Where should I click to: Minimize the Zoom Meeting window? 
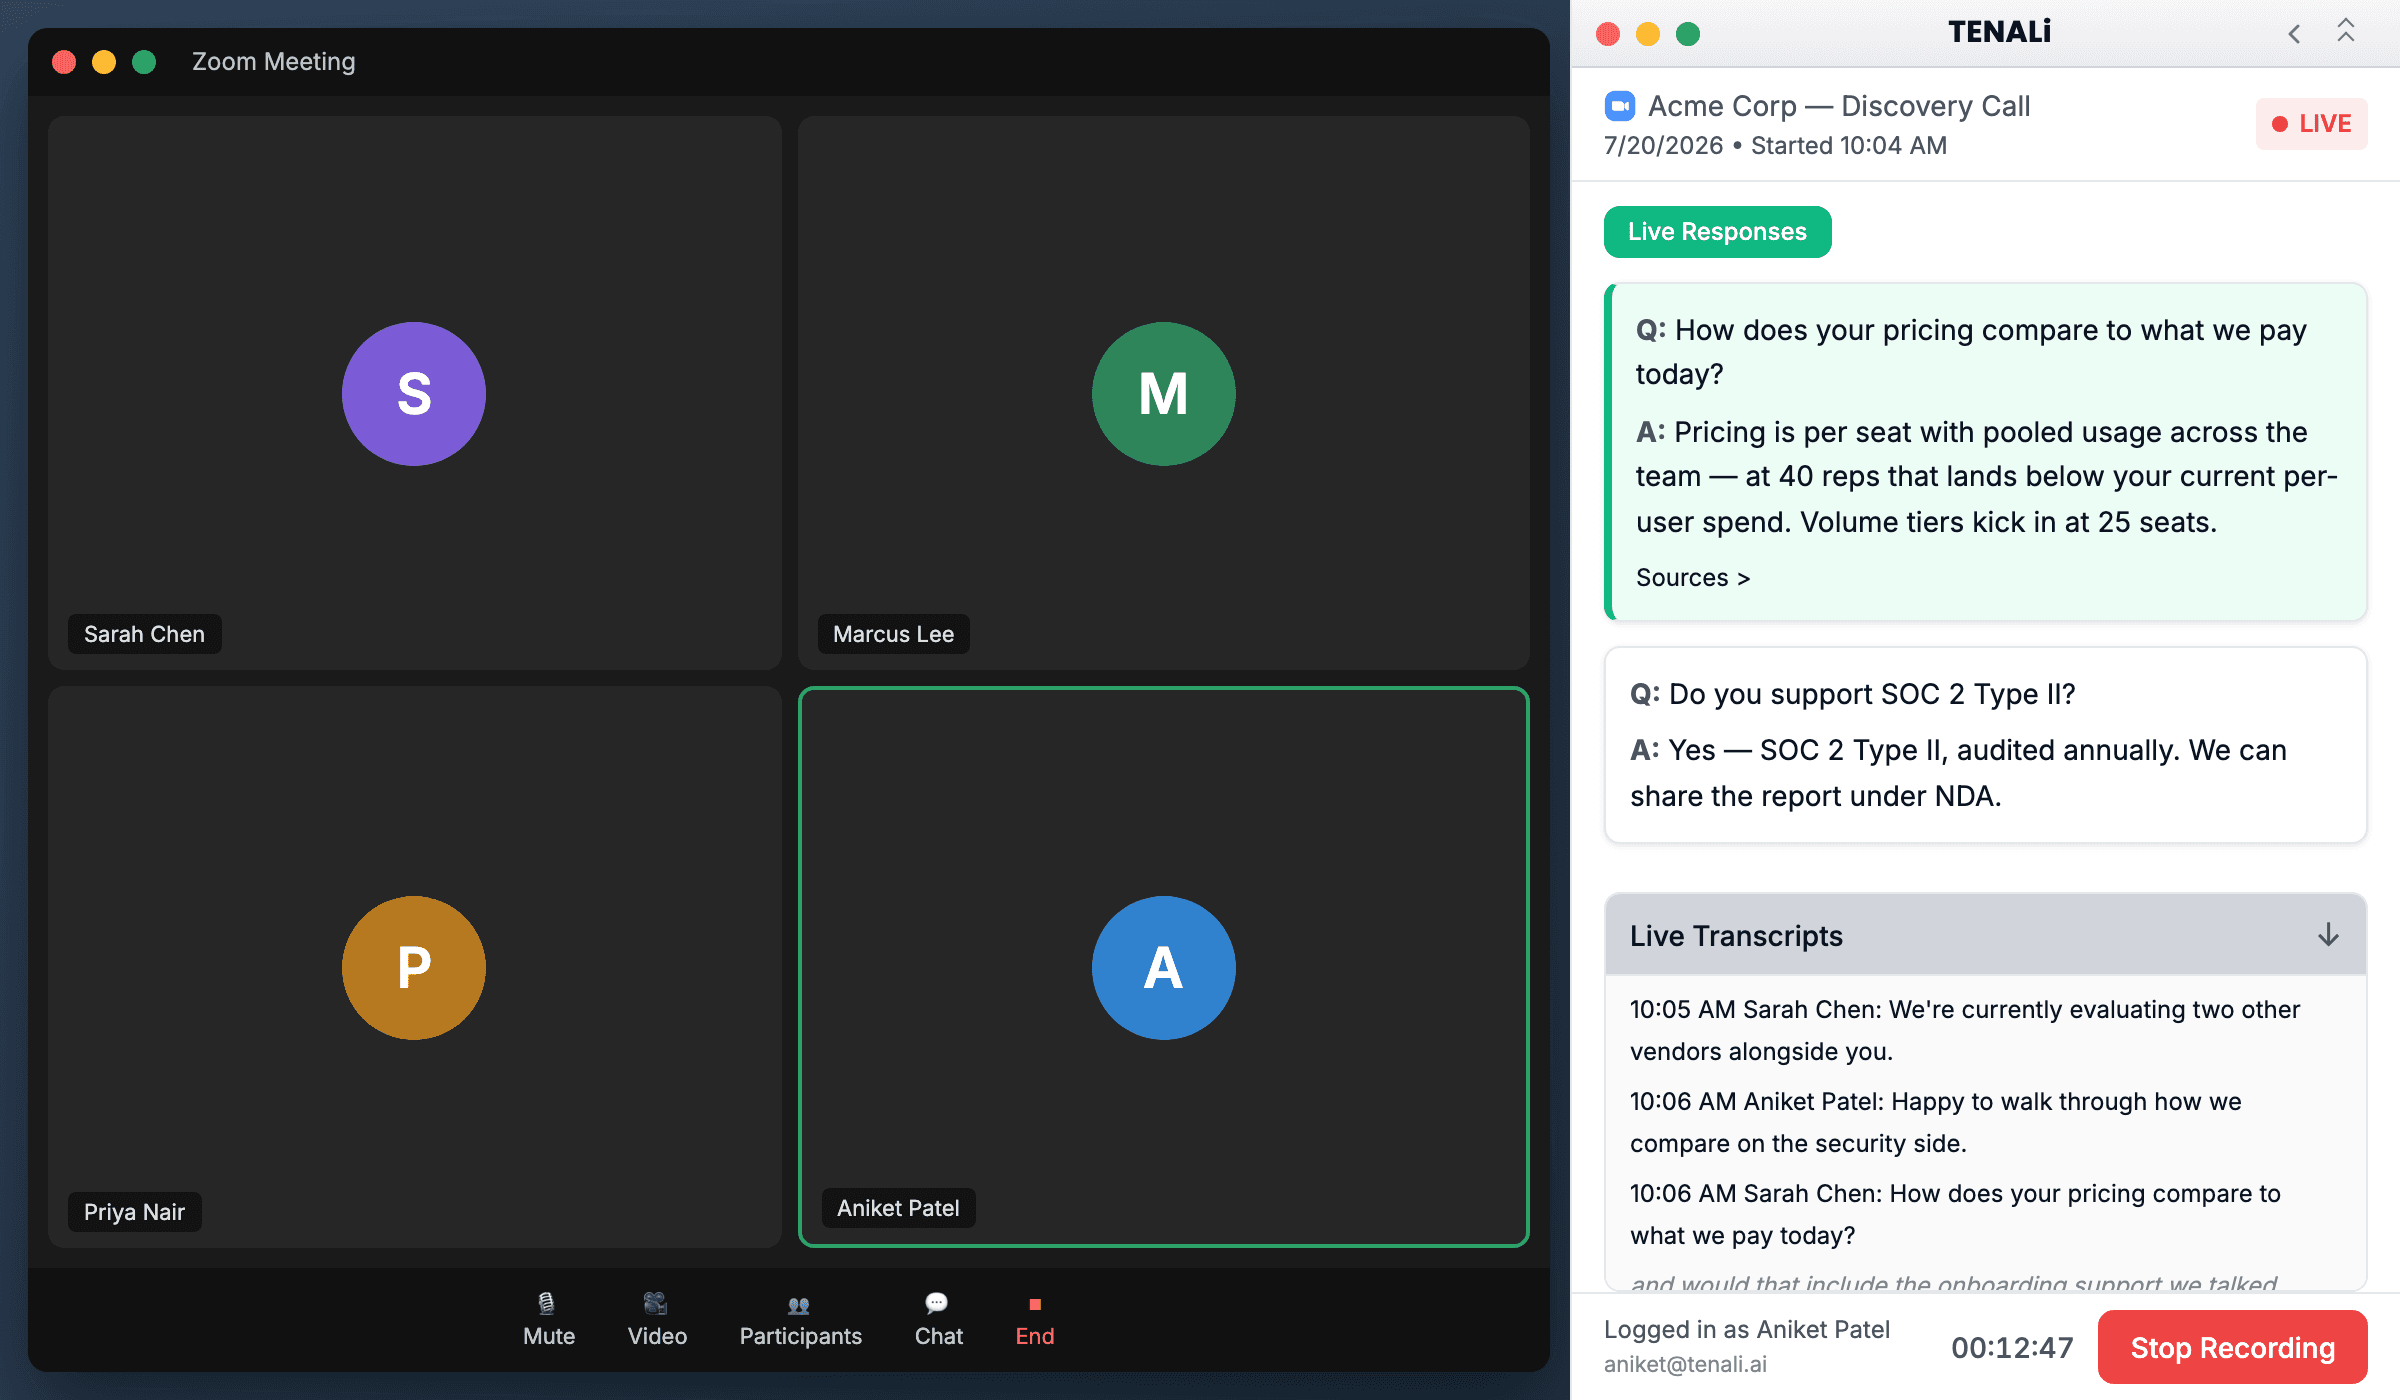[x=104, y=62]
